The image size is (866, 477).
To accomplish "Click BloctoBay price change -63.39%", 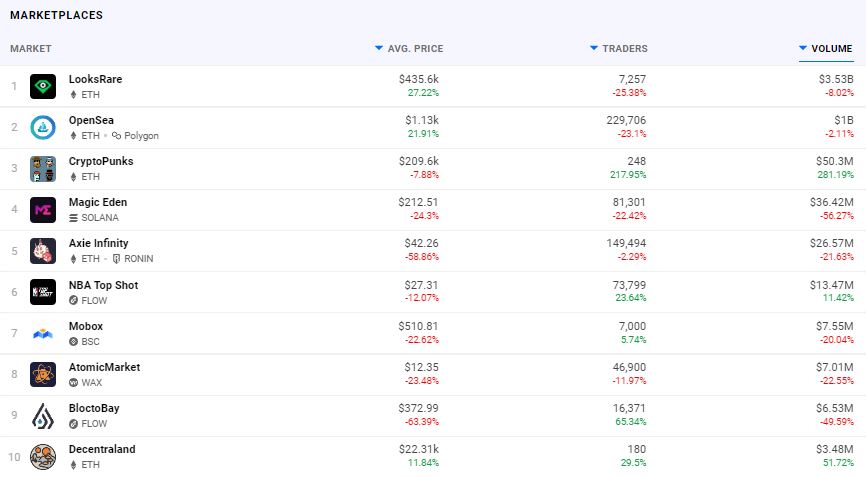I will (x=422, y=422).
